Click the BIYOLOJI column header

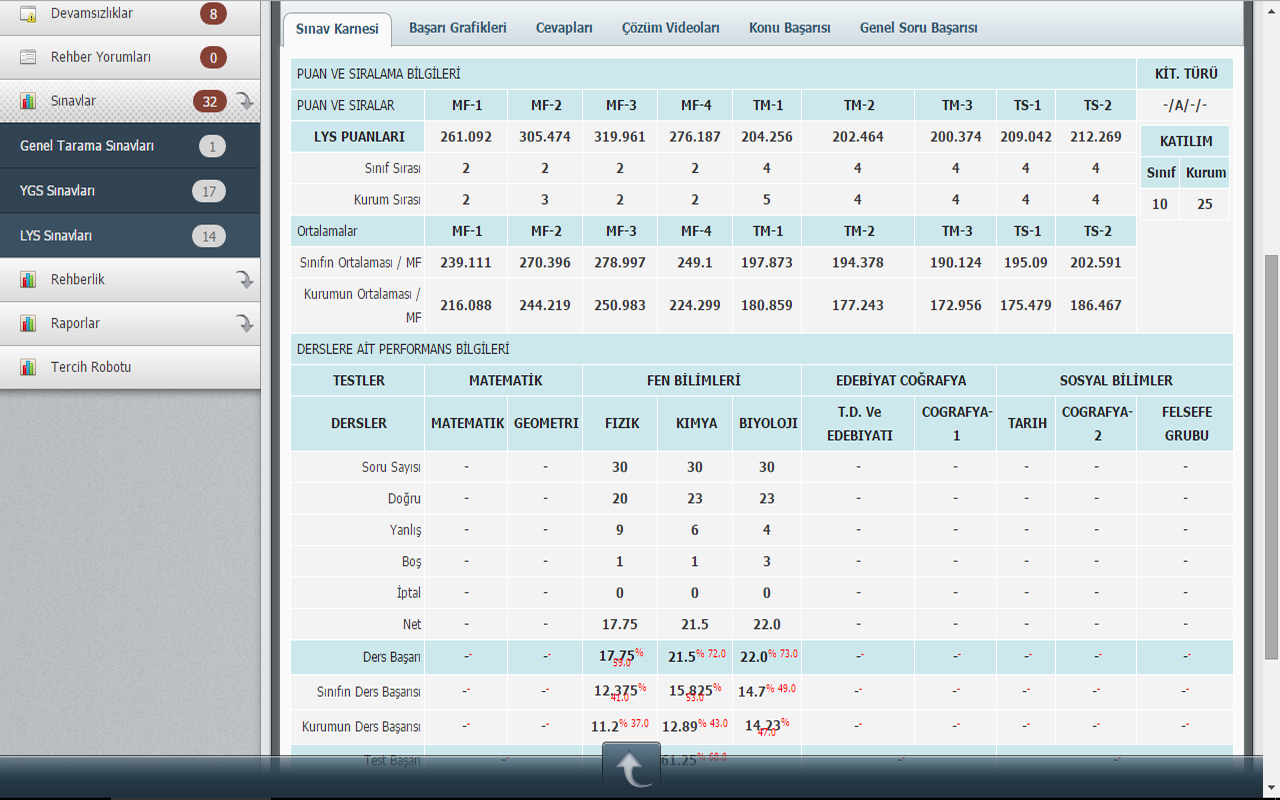(768, 423)
